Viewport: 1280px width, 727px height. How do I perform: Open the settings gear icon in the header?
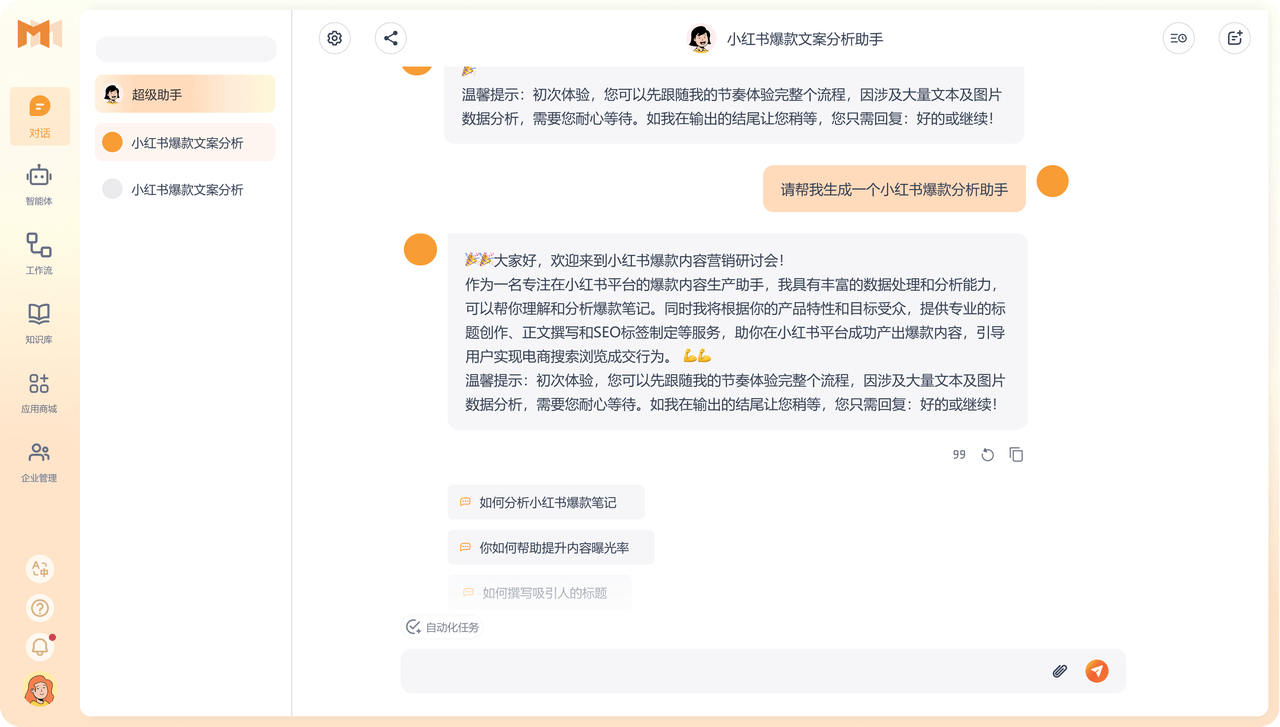point(335,38)
